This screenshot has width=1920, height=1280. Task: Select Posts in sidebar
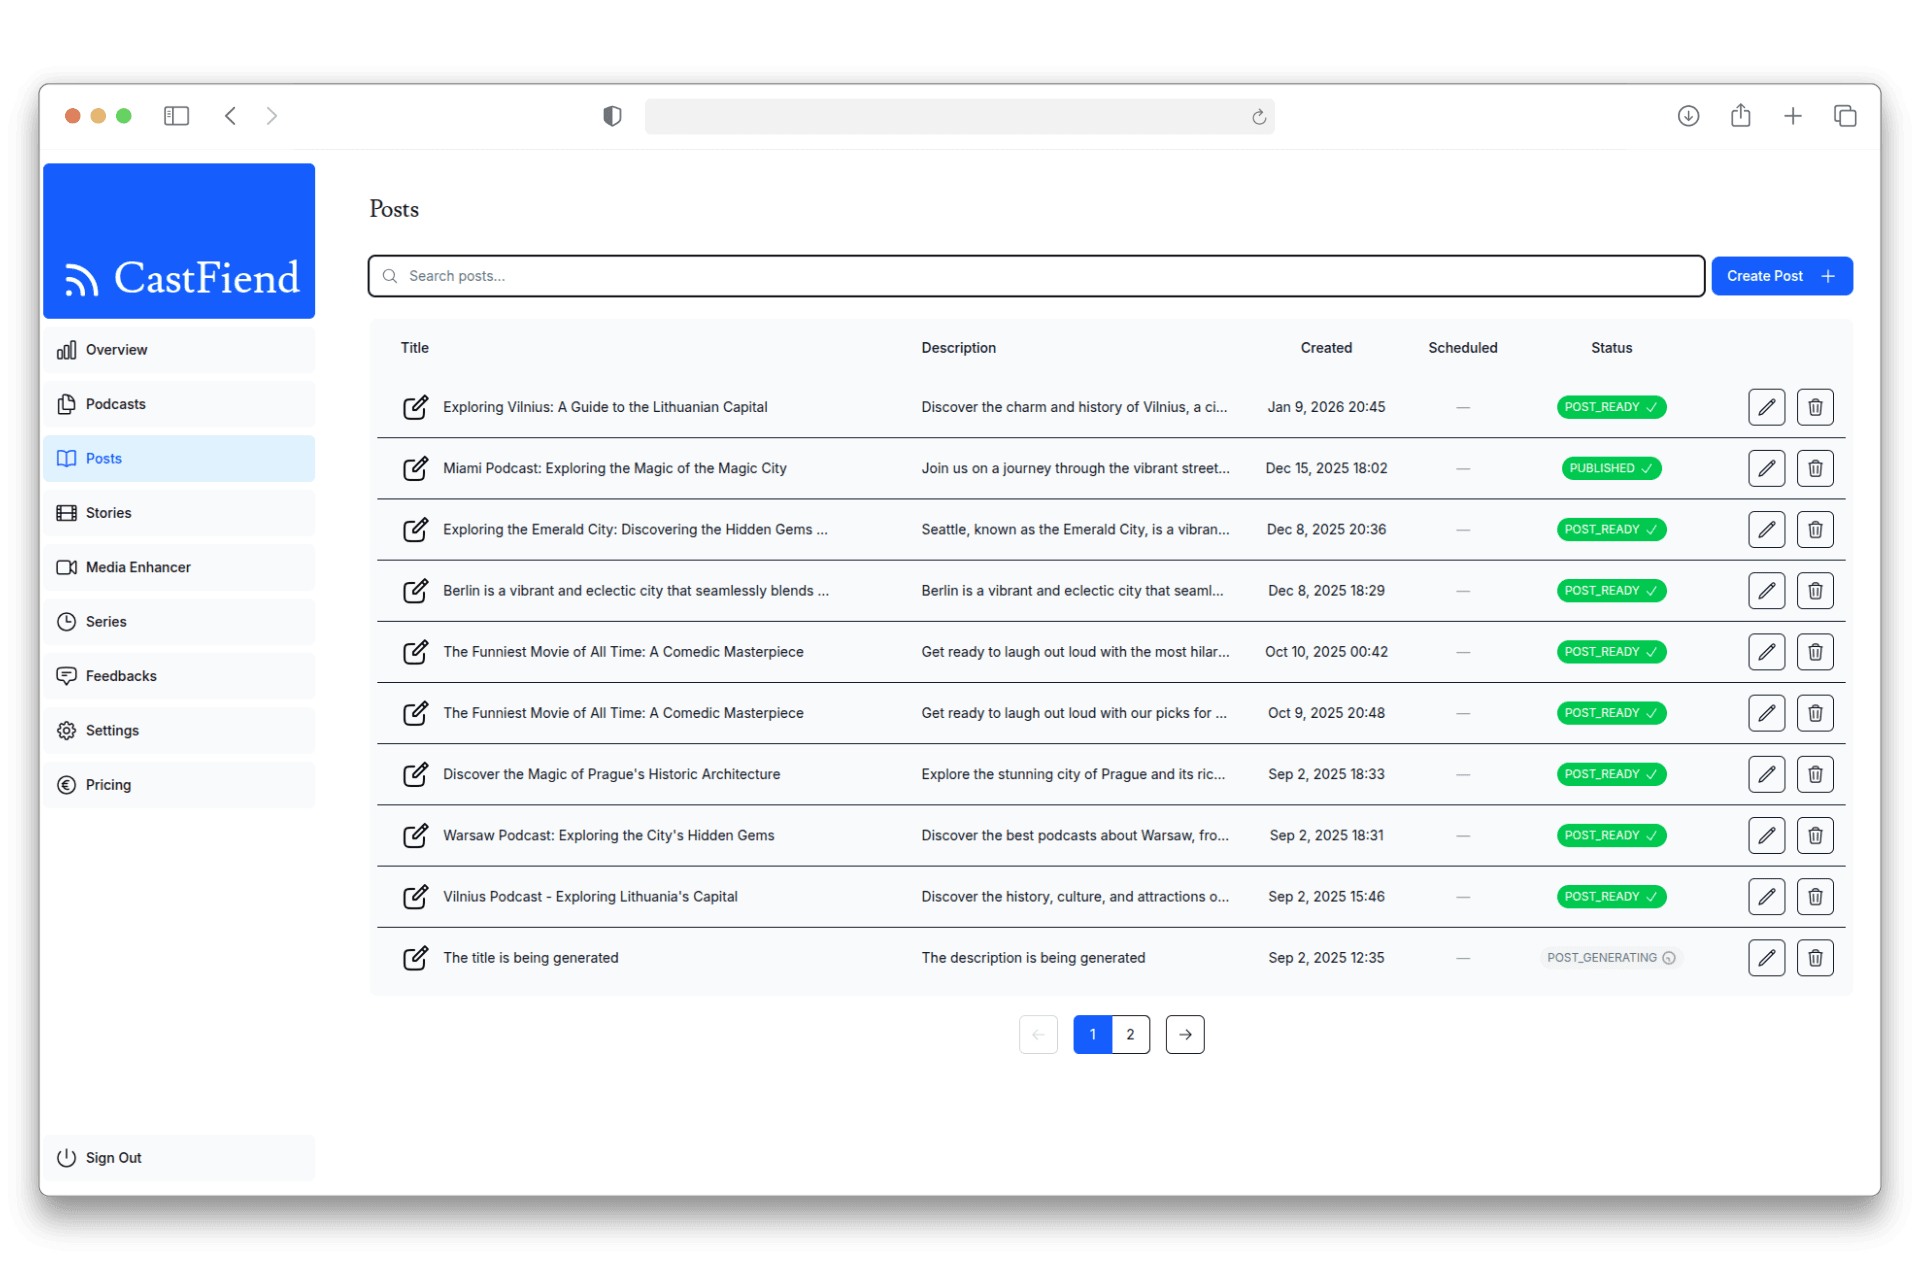point(179,458)
